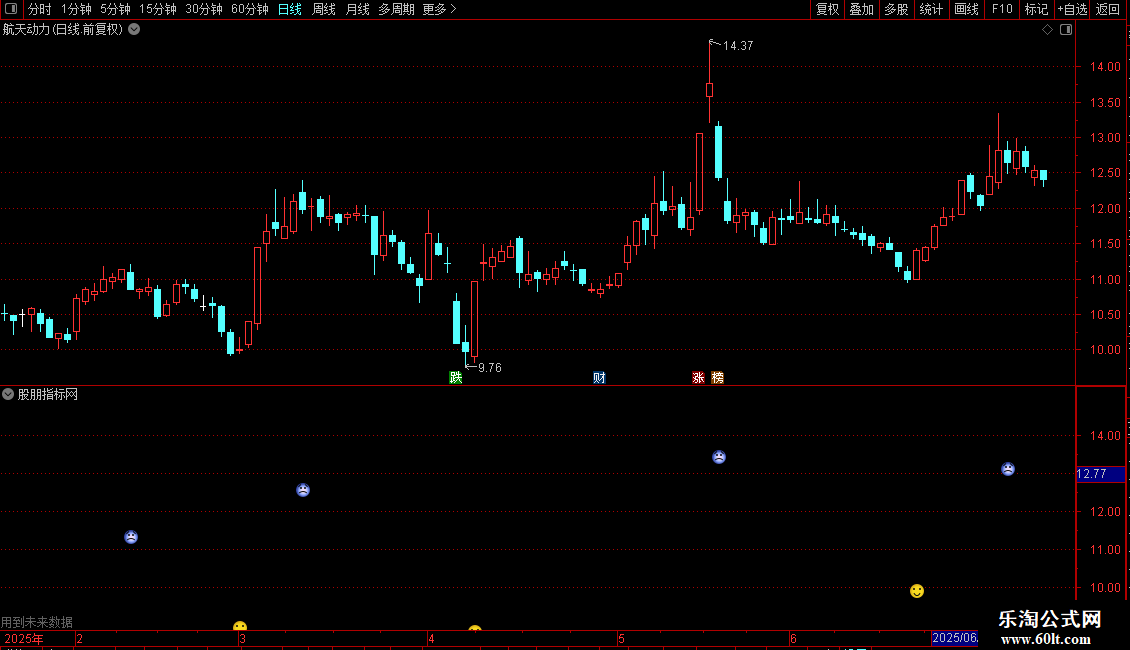Open F10 company information
1130x650 pixels.
(x=1002, y=9)
